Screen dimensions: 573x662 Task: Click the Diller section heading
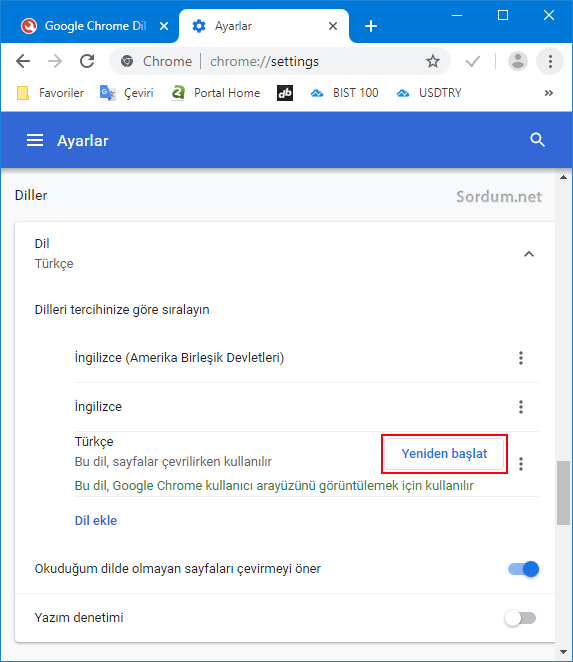pos(31,195)
